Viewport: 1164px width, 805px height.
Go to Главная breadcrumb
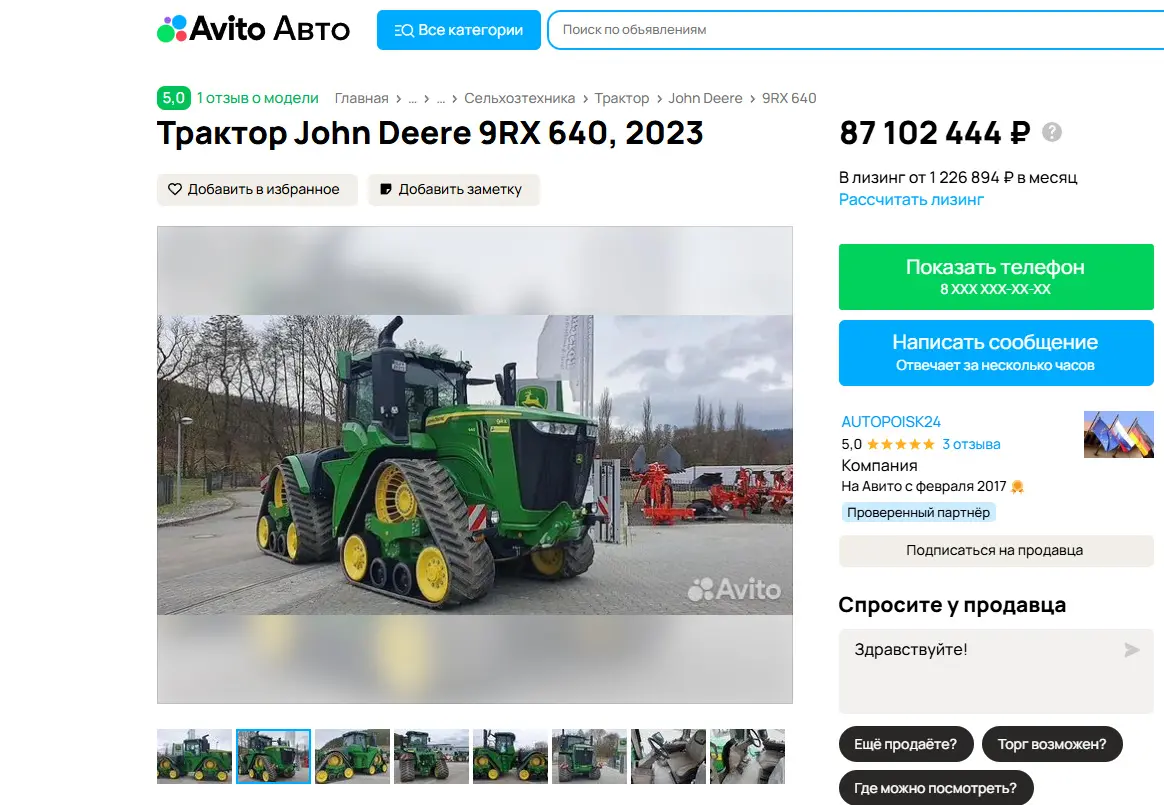coord(362,98)
